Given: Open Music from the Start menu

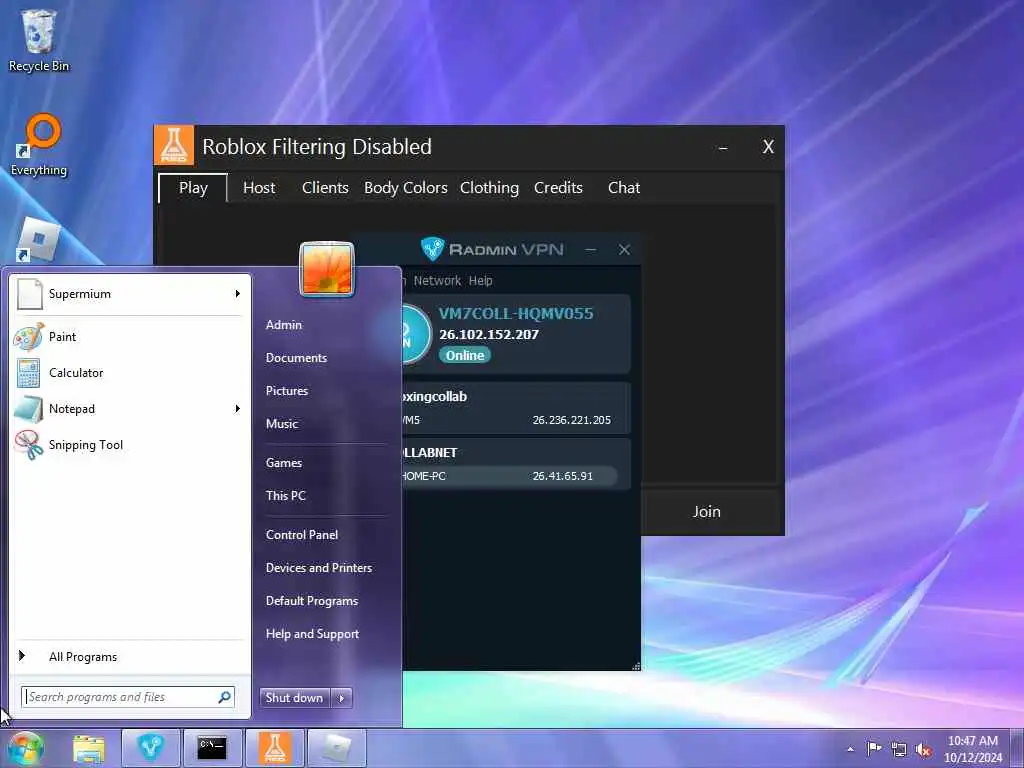Looking at the screenshot, I should 282,424.
